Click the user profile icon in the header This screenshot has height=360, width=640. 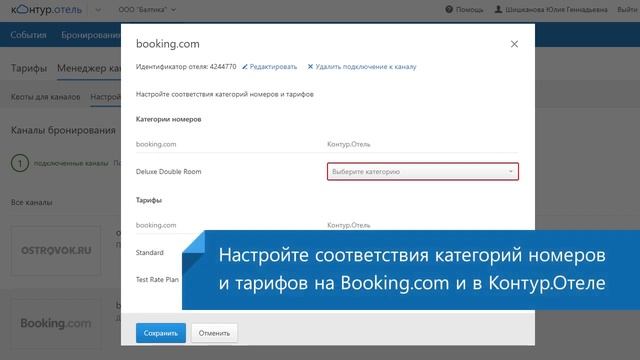tap(498, 9)
